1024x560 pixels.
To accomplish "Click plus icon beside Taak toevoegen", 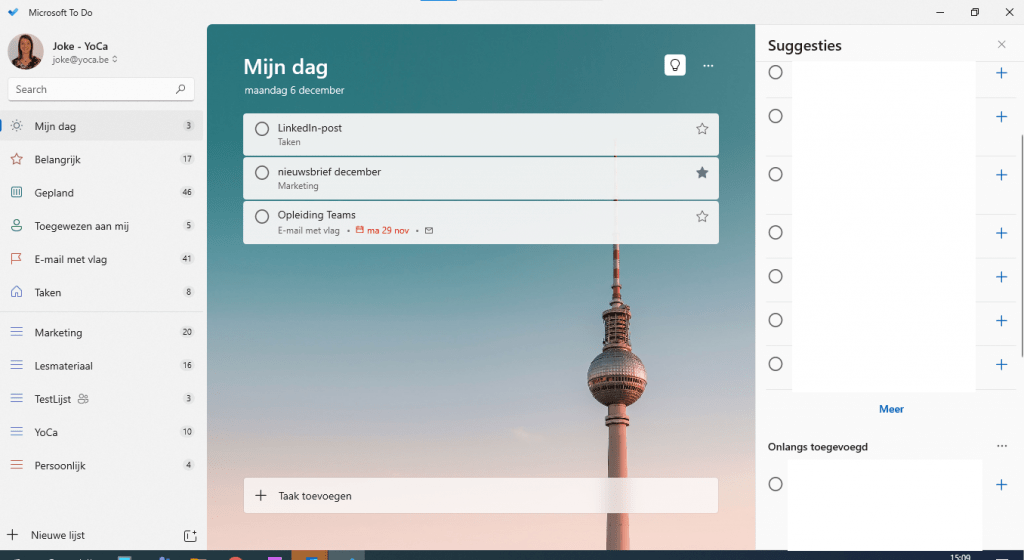I will click(x=261, y=495).
